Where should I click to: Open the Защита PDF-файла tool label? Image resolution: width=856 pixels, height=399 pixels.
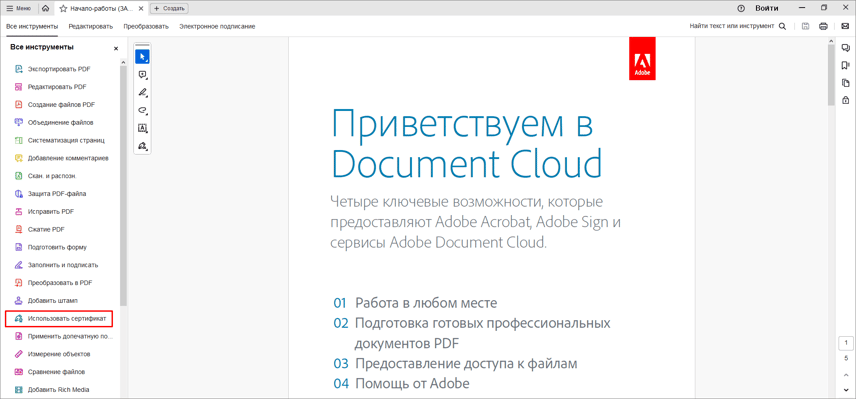57,194
